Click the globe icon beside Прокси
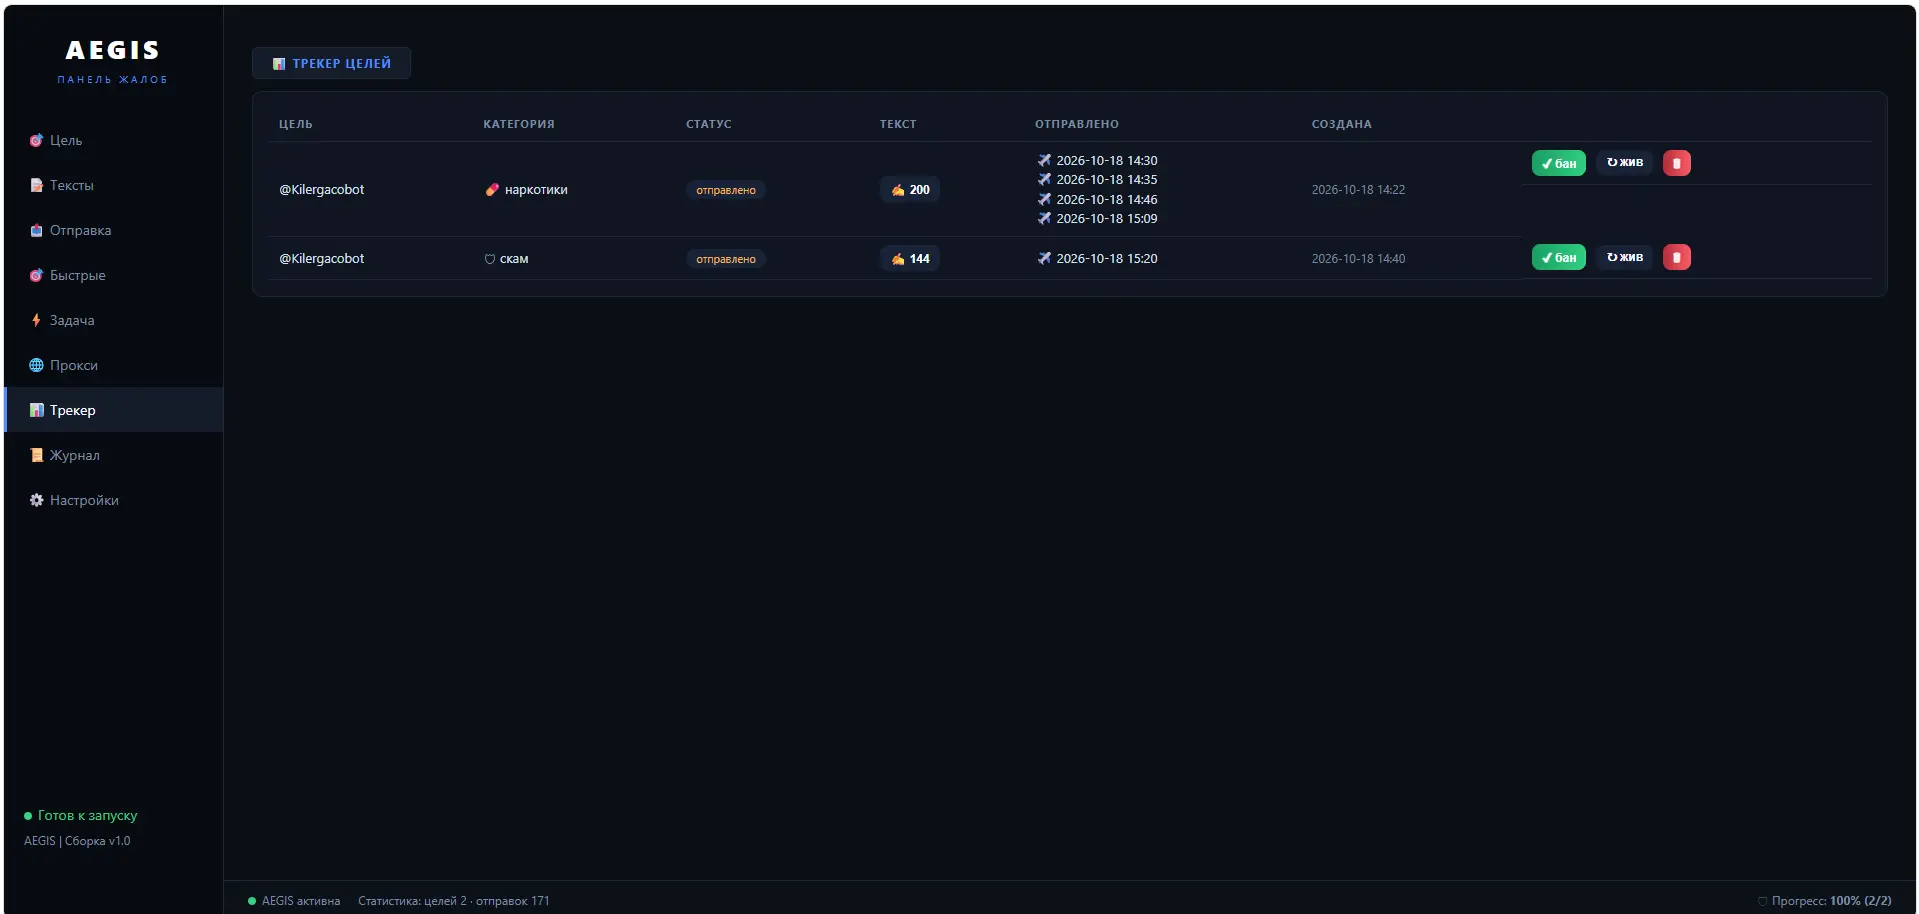The width and height of the screenshot is (1919, 914). click(36, 365)
